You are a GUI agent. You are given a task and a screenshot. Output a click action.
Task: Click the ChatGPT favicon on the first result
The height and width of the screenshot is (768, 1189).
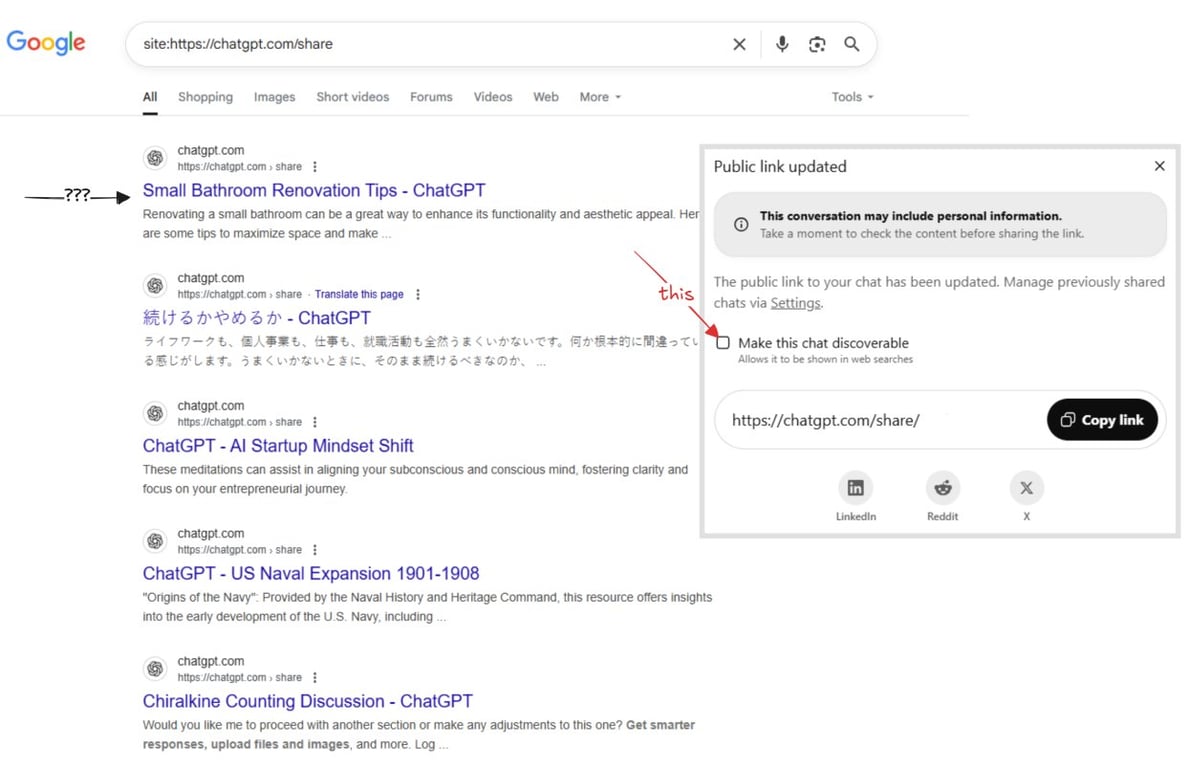[155, 158]
